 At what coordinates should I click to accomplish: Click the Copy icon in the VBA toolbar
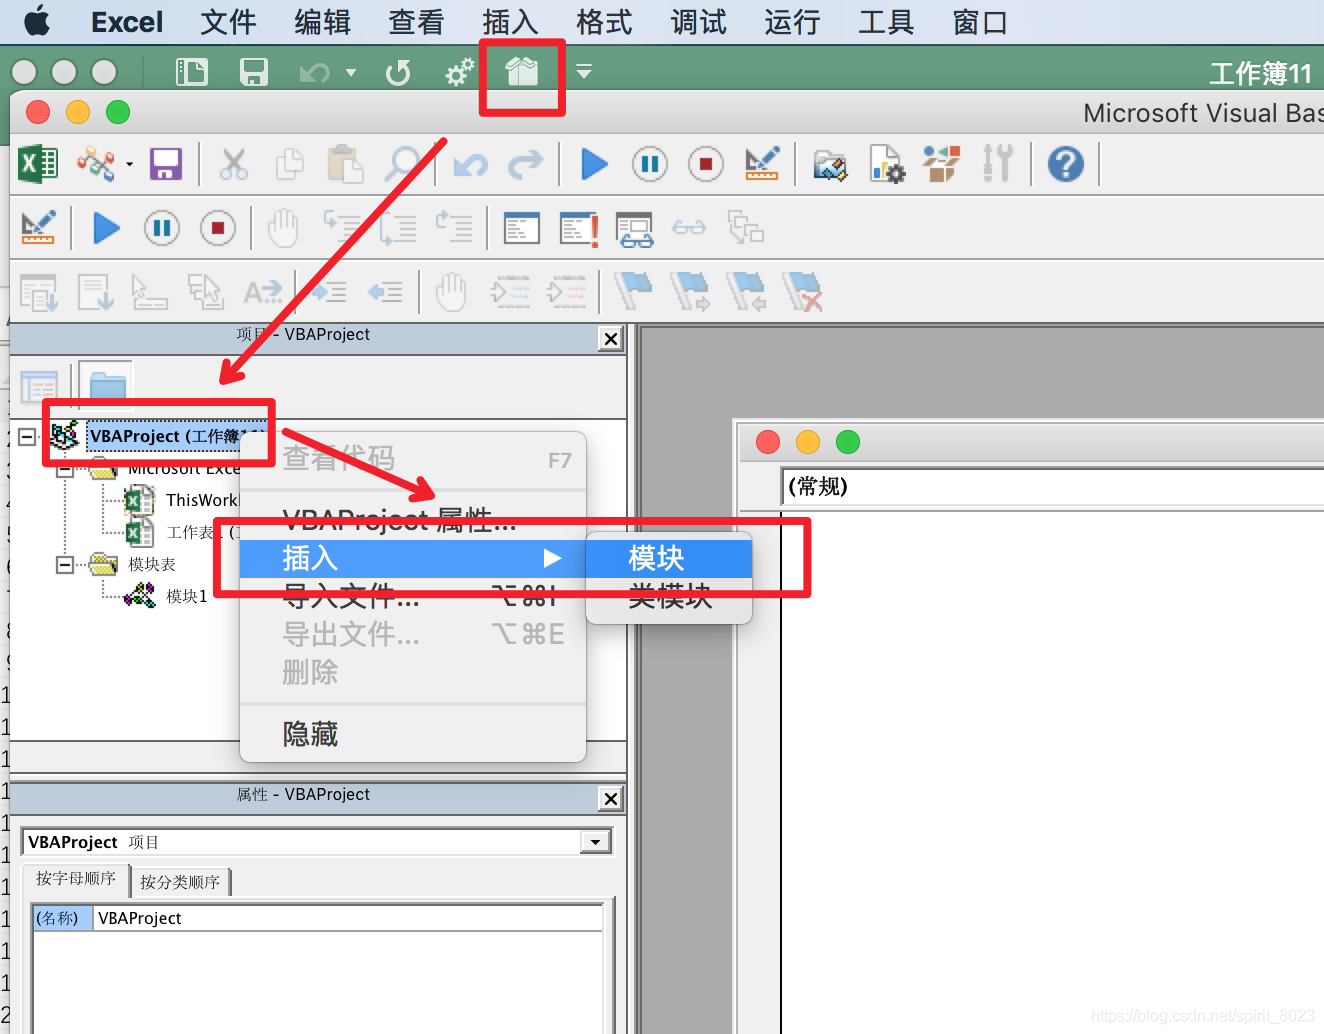[x=289, y=164]
